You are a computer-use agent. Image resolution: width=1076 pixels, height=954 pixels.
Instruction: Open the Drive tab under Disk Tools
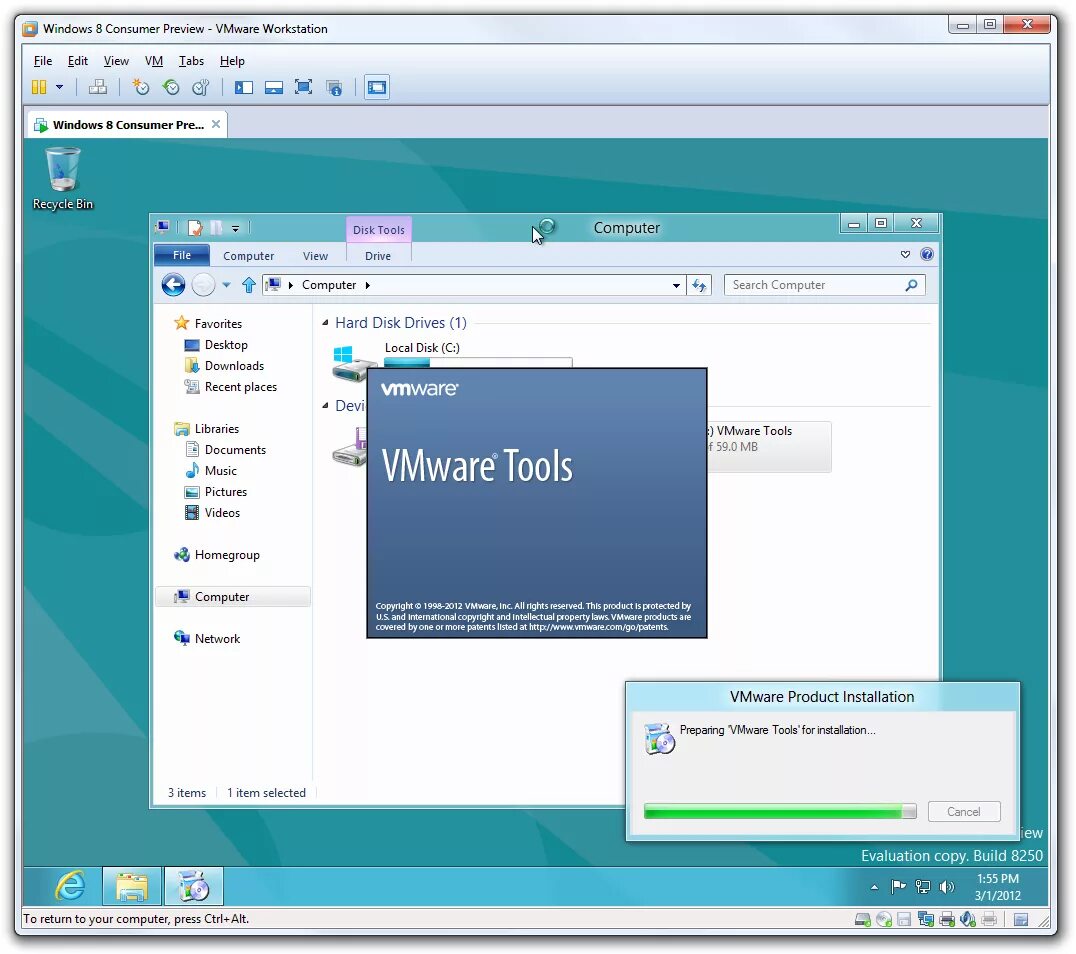coord(378,256)
